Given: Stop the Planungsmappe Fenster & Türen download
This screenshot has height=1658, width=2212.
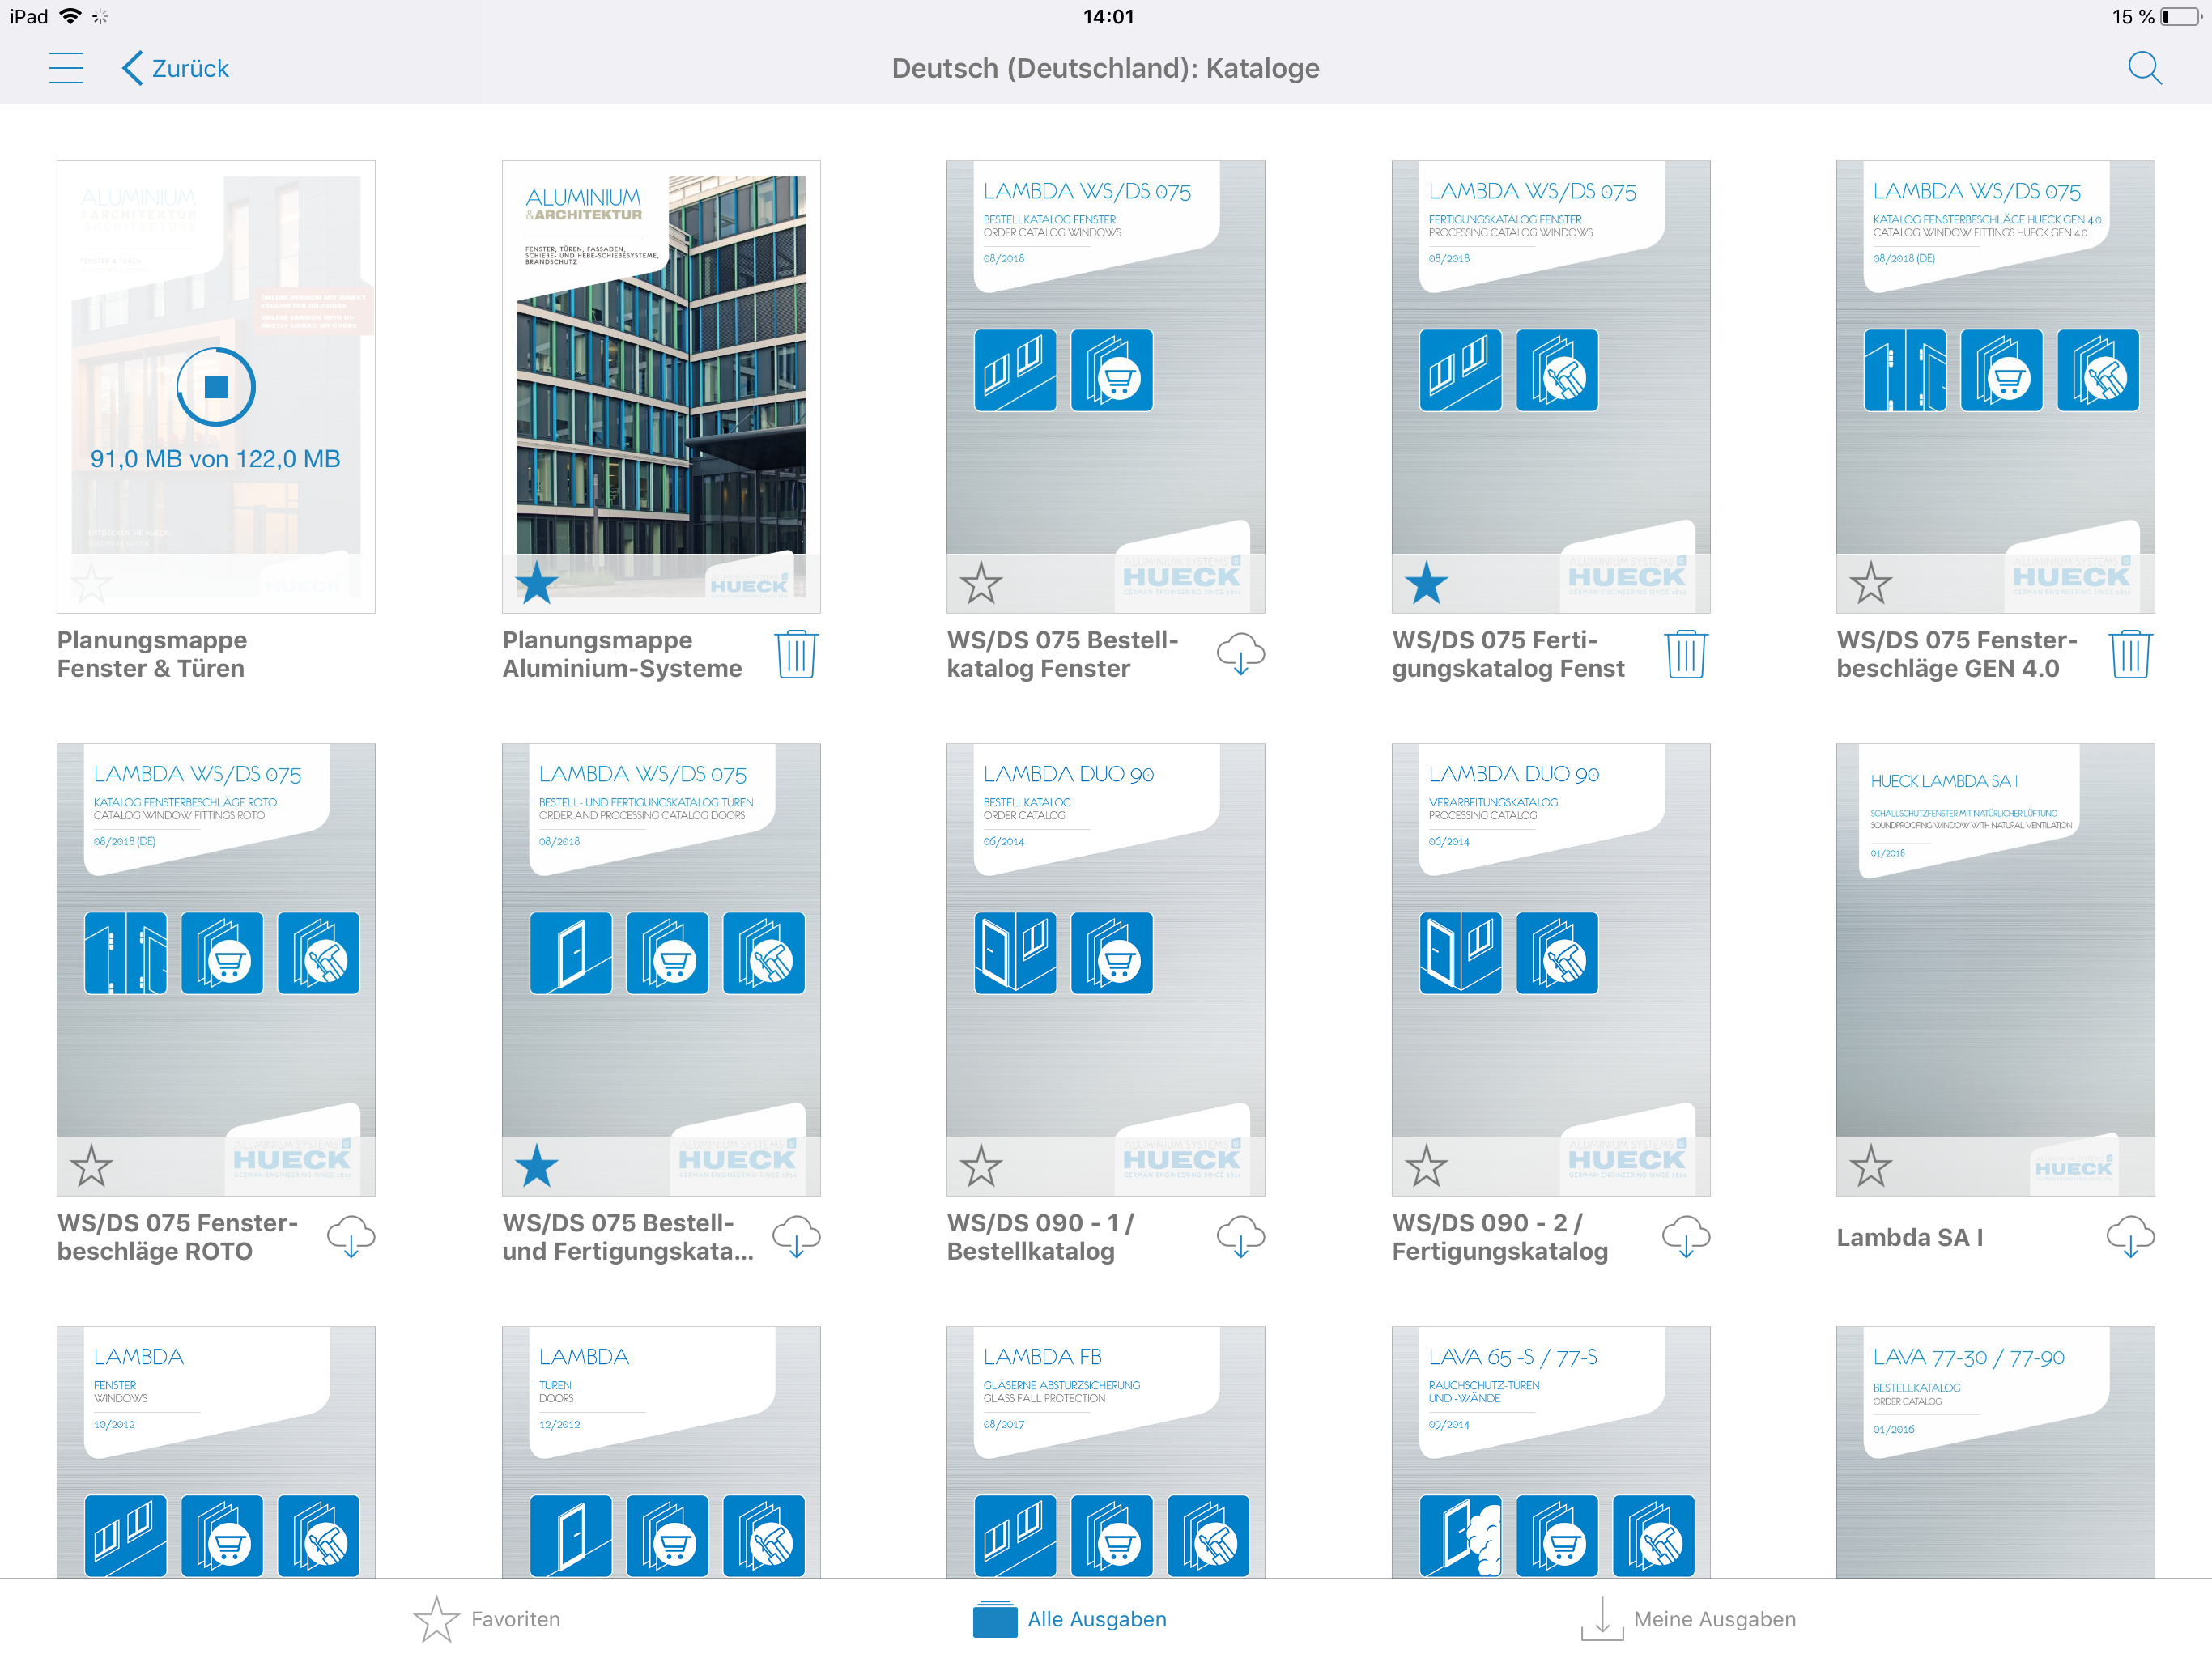Looking at the screenshot, I should tap(216, 387).
